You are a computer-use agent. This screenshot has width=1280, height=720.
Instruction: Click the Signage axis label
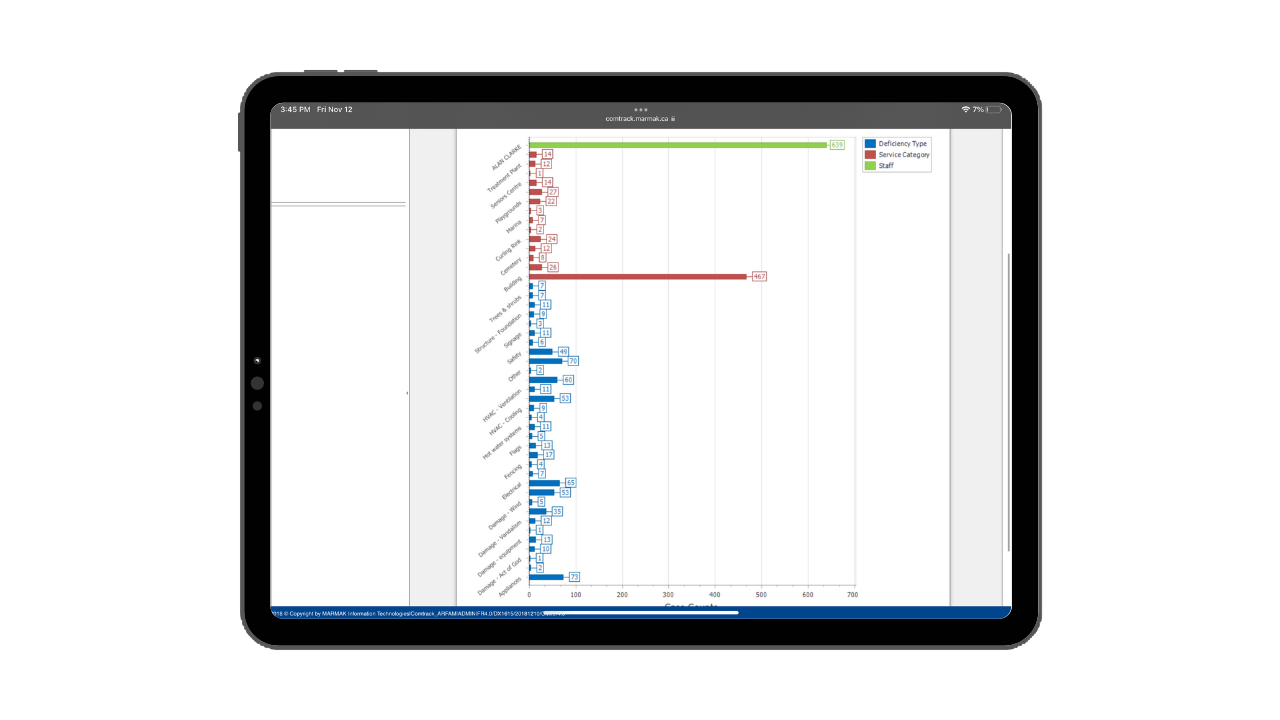(x=513, y=340)
